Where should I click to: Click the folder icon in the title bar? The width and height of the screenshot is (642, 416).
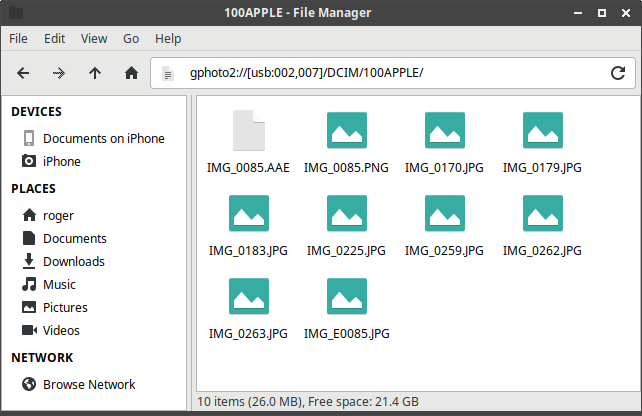(x=16, y=13)
